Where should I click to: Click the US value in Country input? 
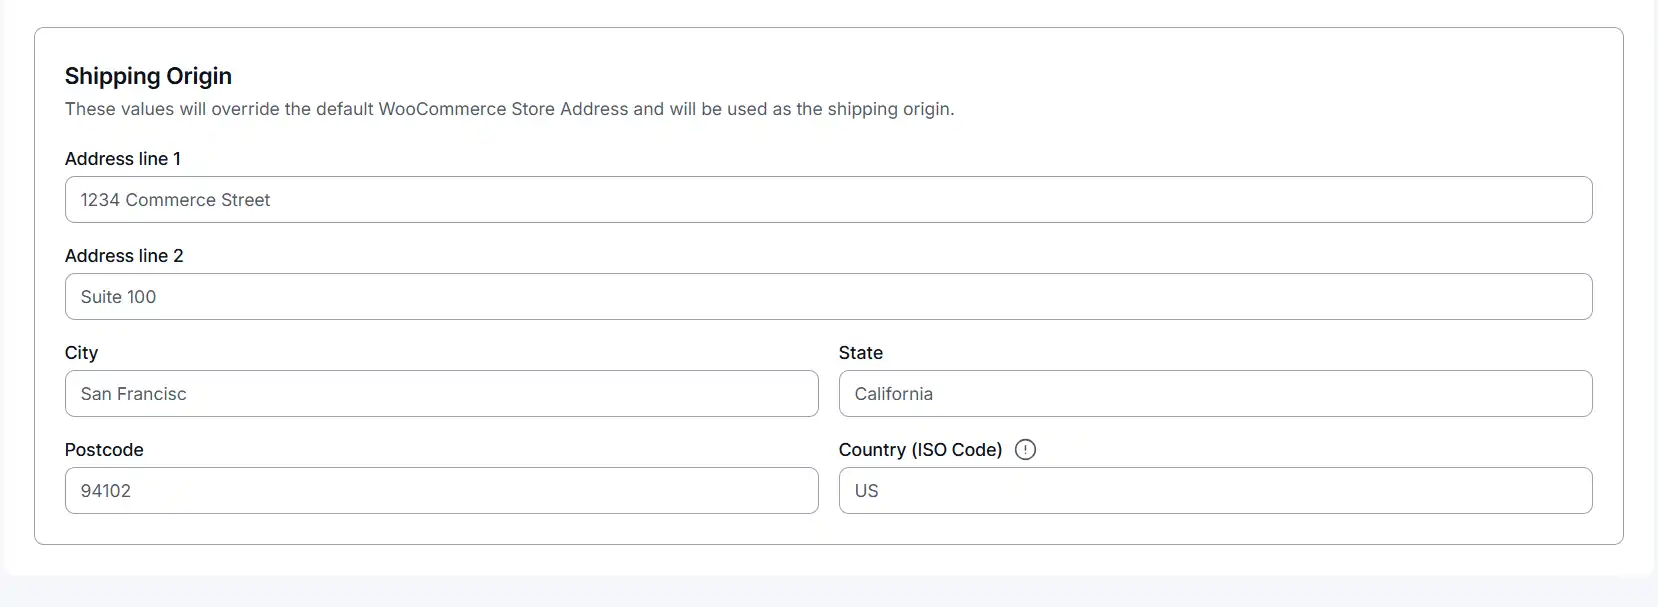(x=866, y=491)
